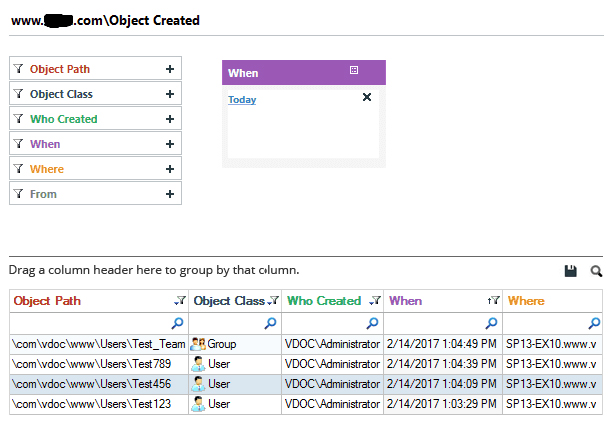Open Who Created column filter funnel

point(375,300)
